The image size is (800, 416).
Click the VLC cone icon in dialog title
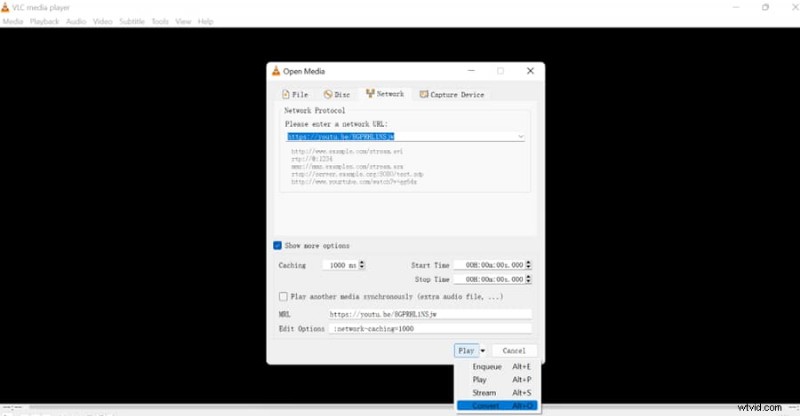coord(276,71)
